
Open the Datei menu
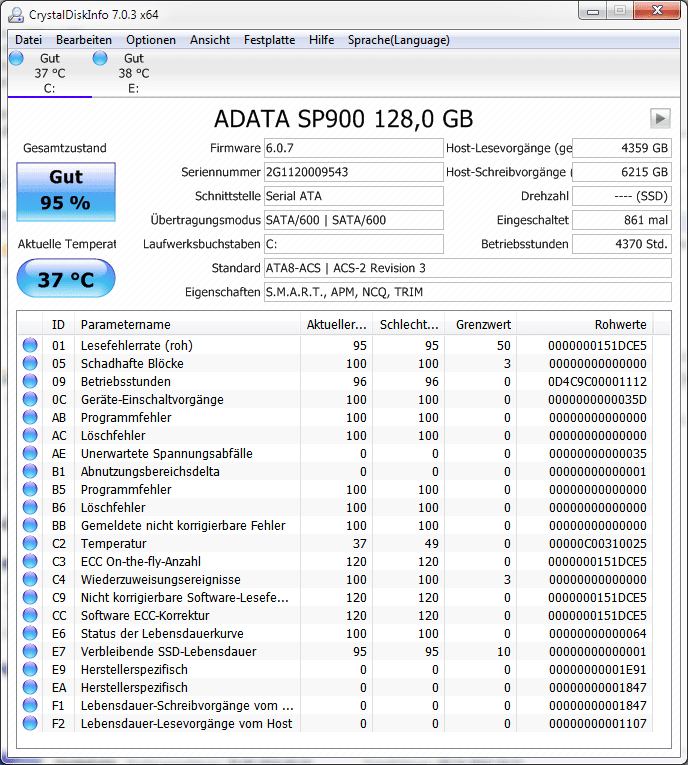28,40
